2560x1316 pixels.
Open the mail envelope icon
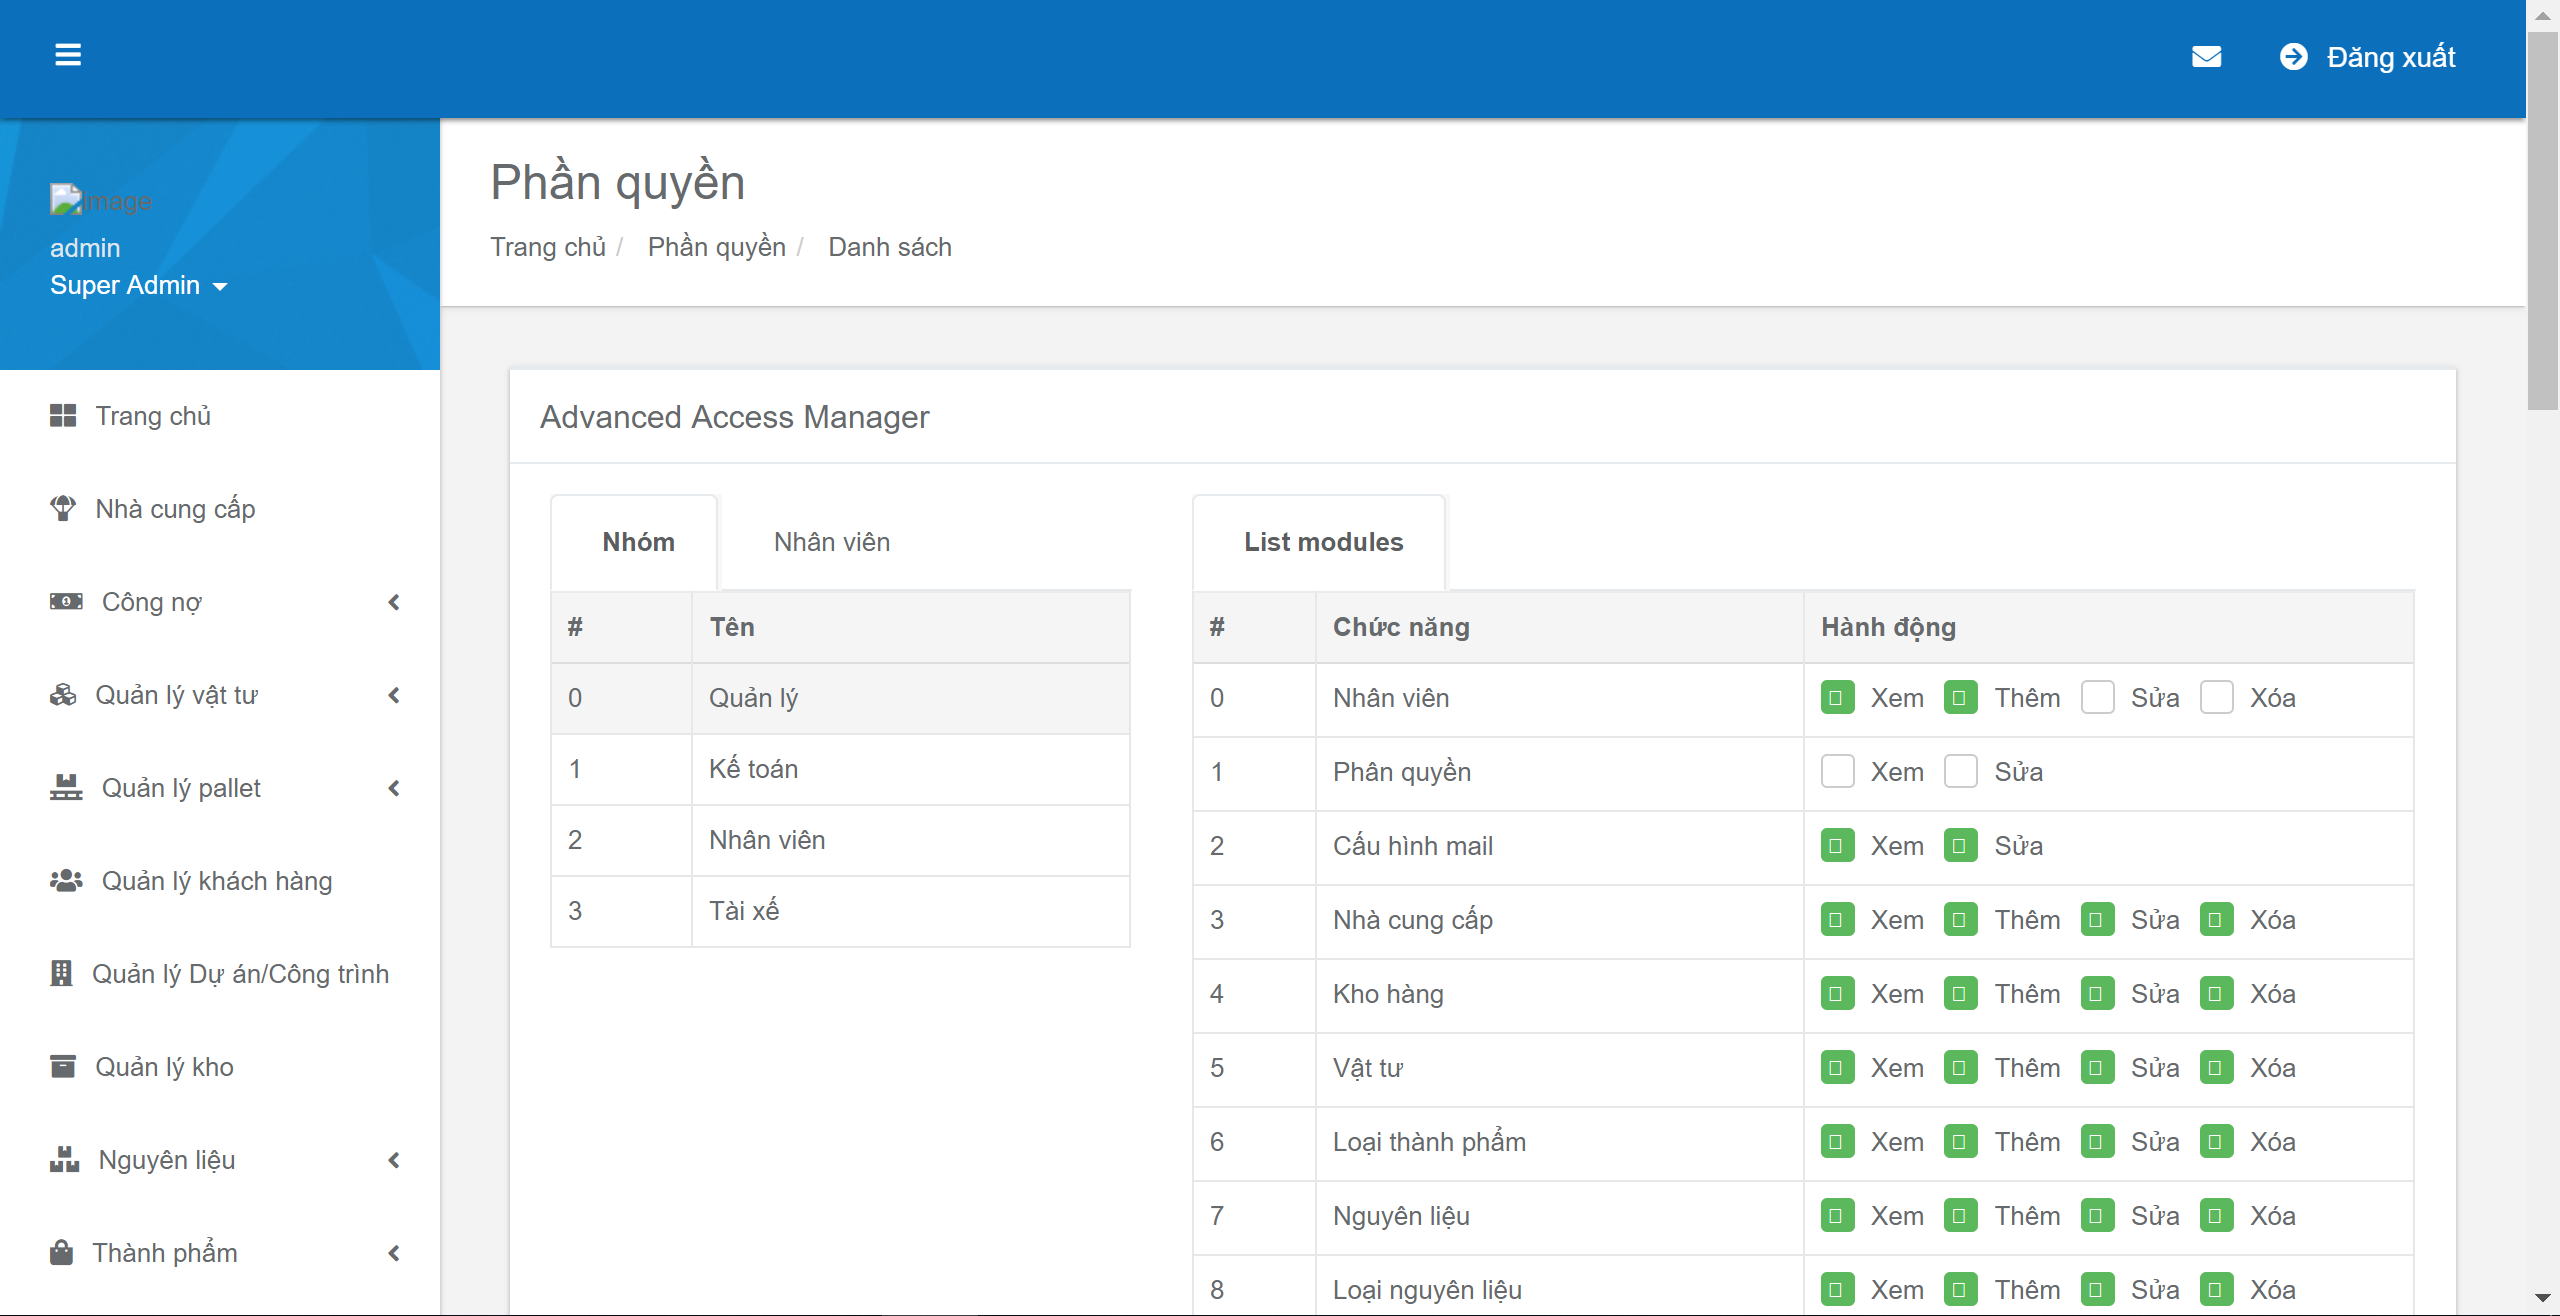pos(2206,57)
